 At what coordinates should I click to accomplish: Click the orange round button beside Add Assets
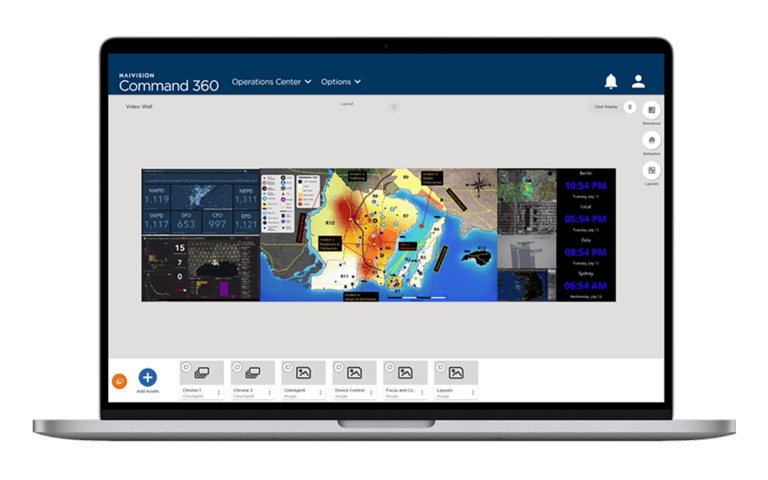click(x=119, y=380)
